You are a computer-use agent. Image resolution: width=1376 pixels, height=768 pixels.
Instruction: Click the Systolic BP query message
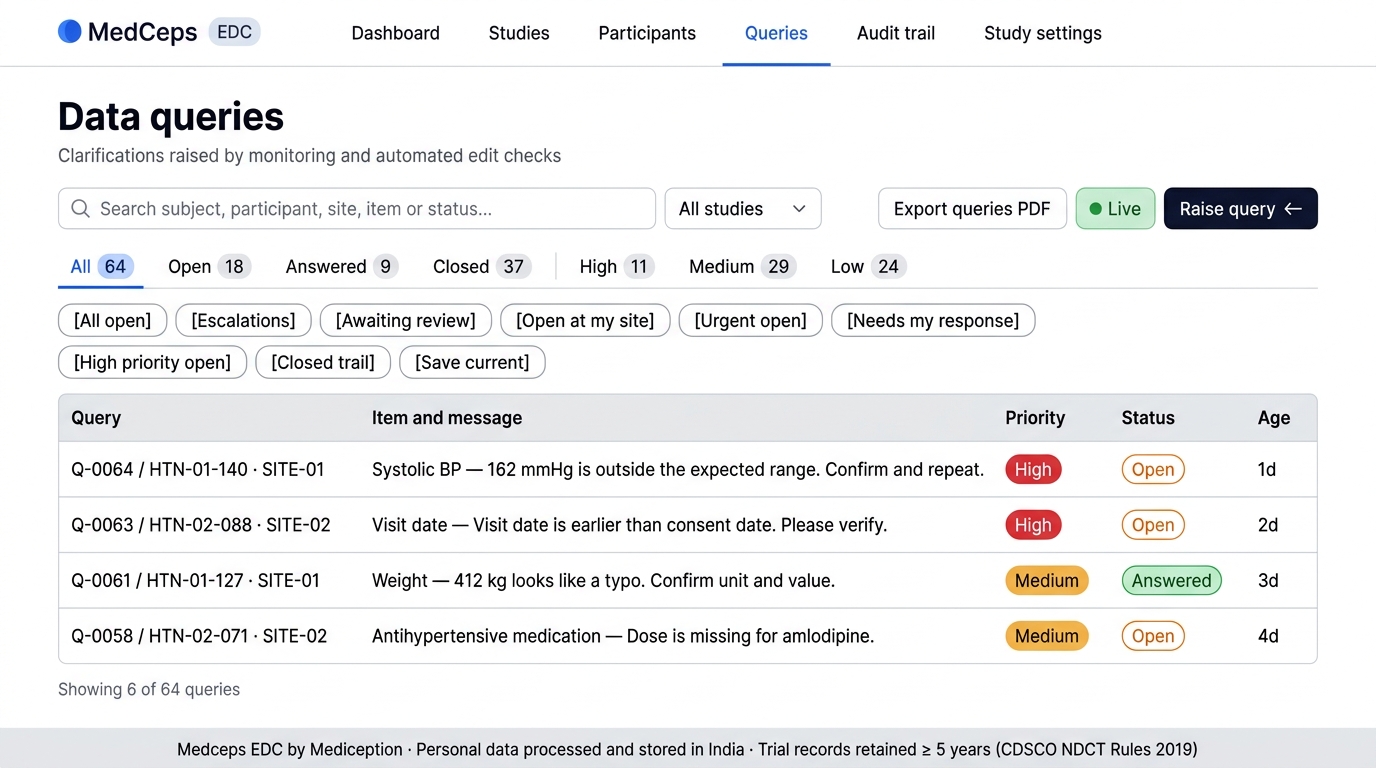(678, 470)
